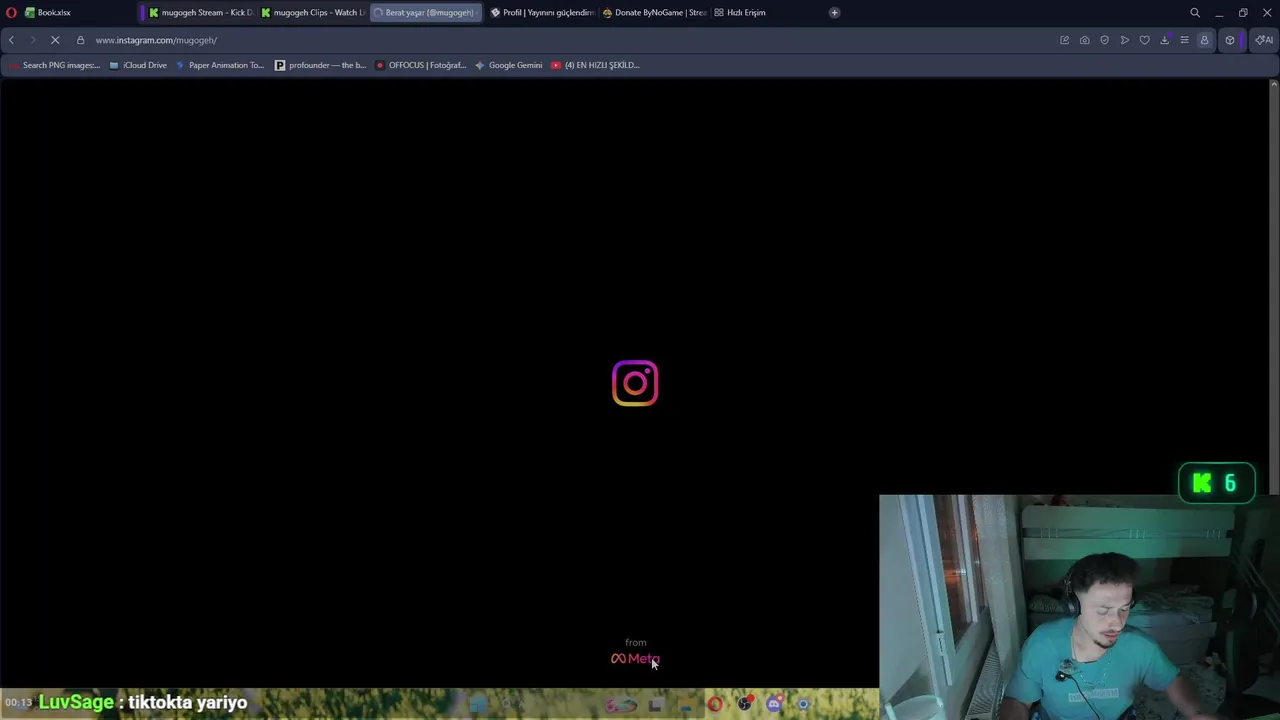Open EN HIZLI ŞEKİLDE YouTube bookmark
1280x720 pixels.
(595, 65)
